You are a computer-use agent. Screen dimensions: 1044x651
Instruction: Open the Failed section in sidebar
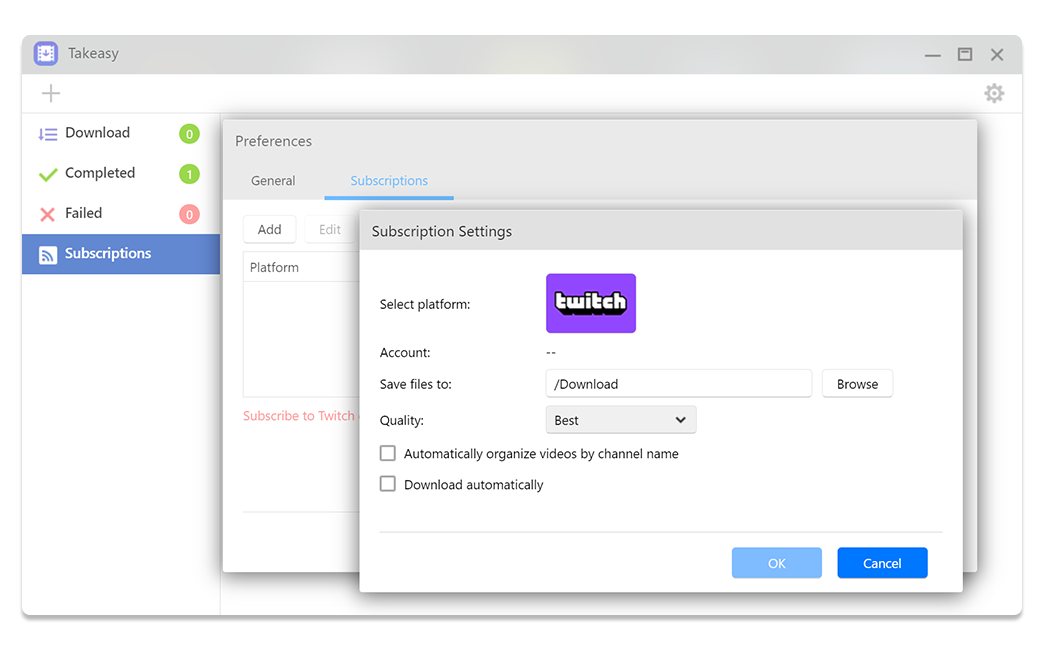(121, 214)
